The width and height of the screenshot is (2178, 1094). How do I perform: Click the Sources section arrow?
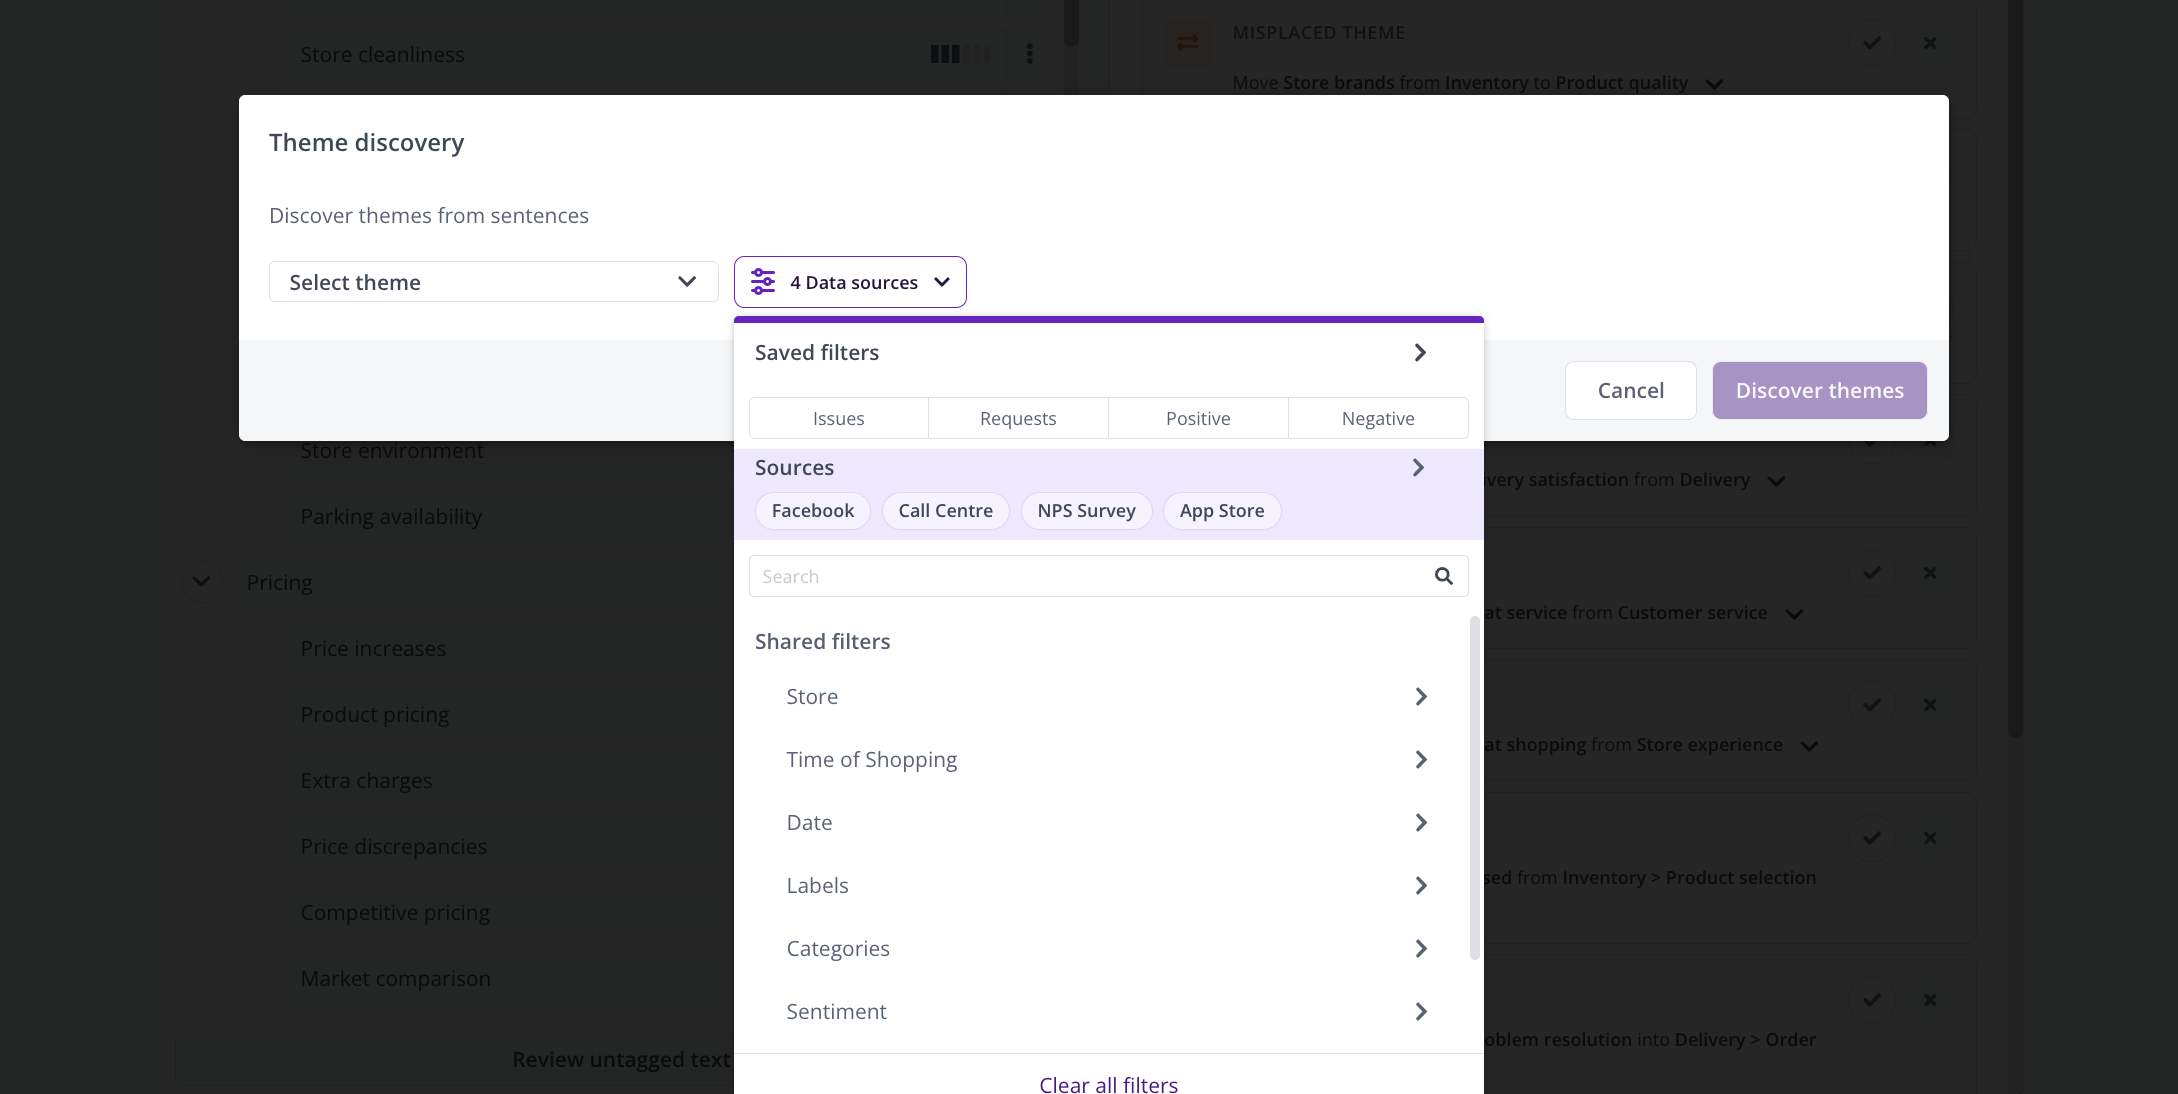pyautogui.click(x=1417, y=468)
